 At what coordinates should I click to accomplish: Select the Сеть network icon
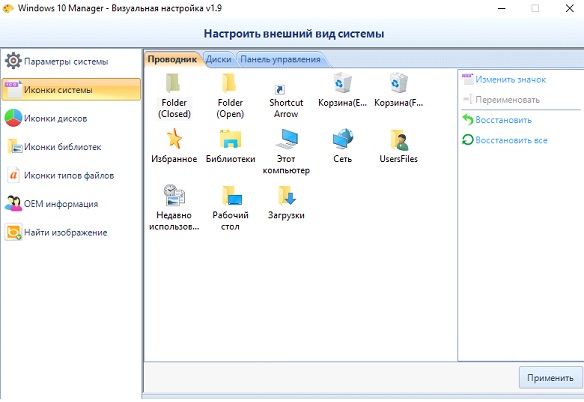click(x=342, y=146)
